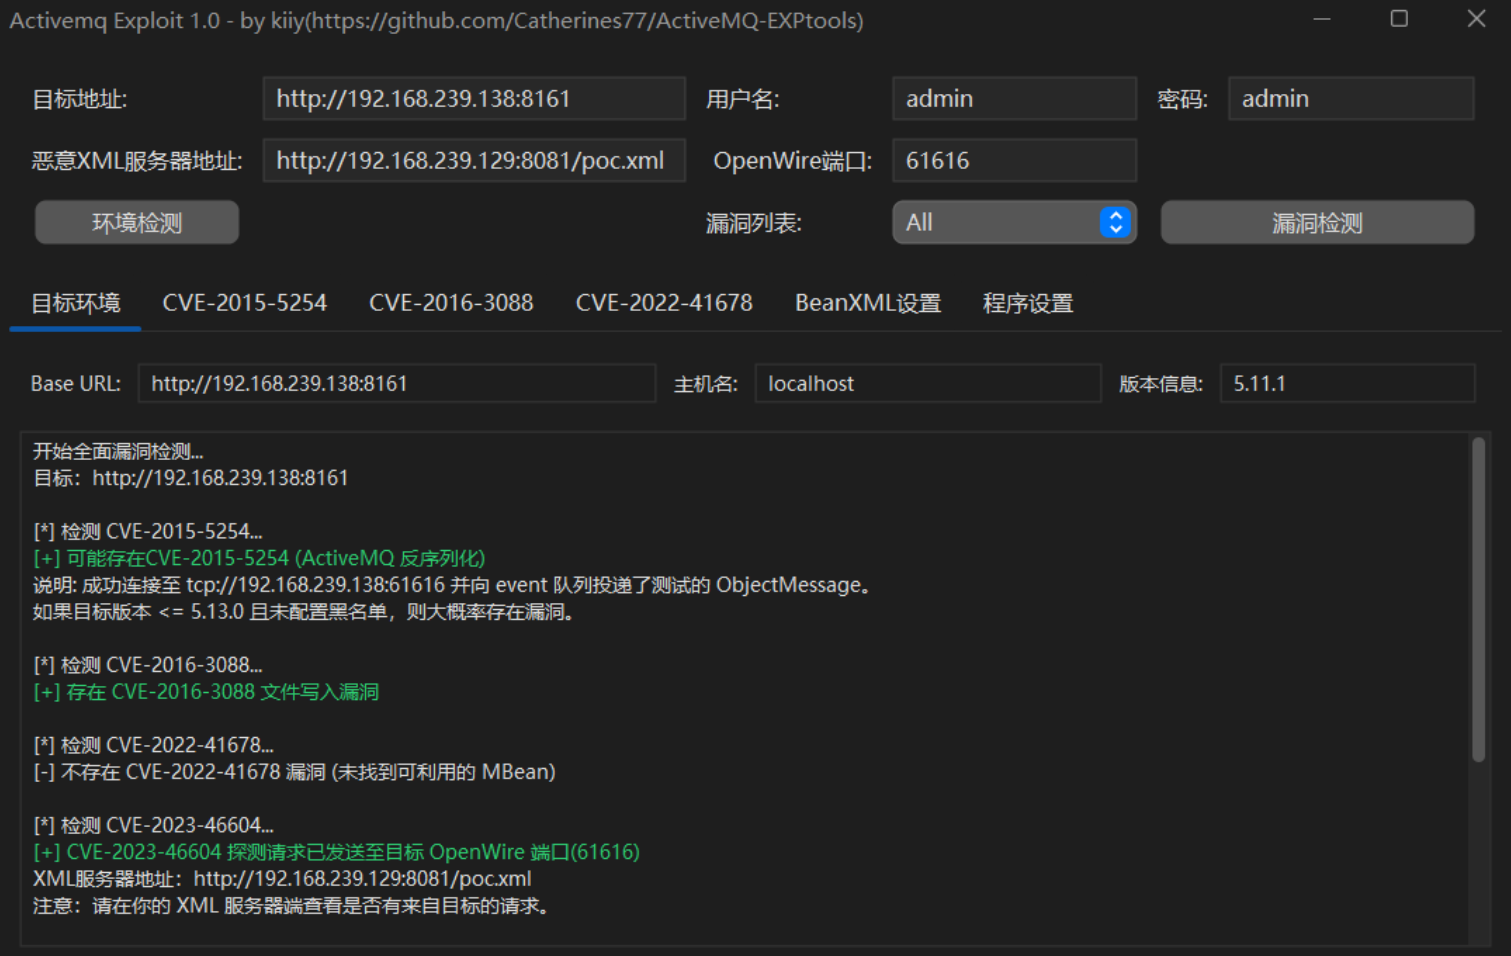
Task: Click the 恶意XML服务器地址: label
Action: click(x=137, y=161)
